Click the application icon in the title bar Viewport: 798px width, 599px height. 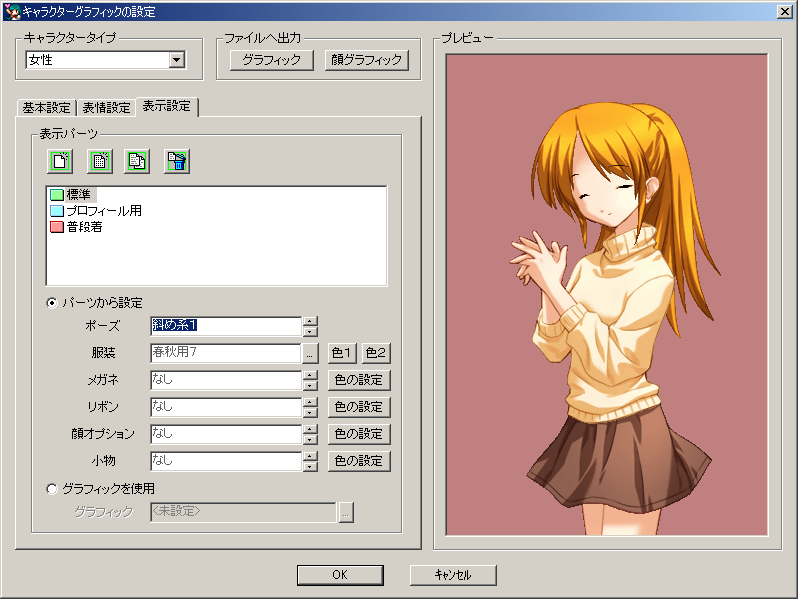tap(12, 11)
